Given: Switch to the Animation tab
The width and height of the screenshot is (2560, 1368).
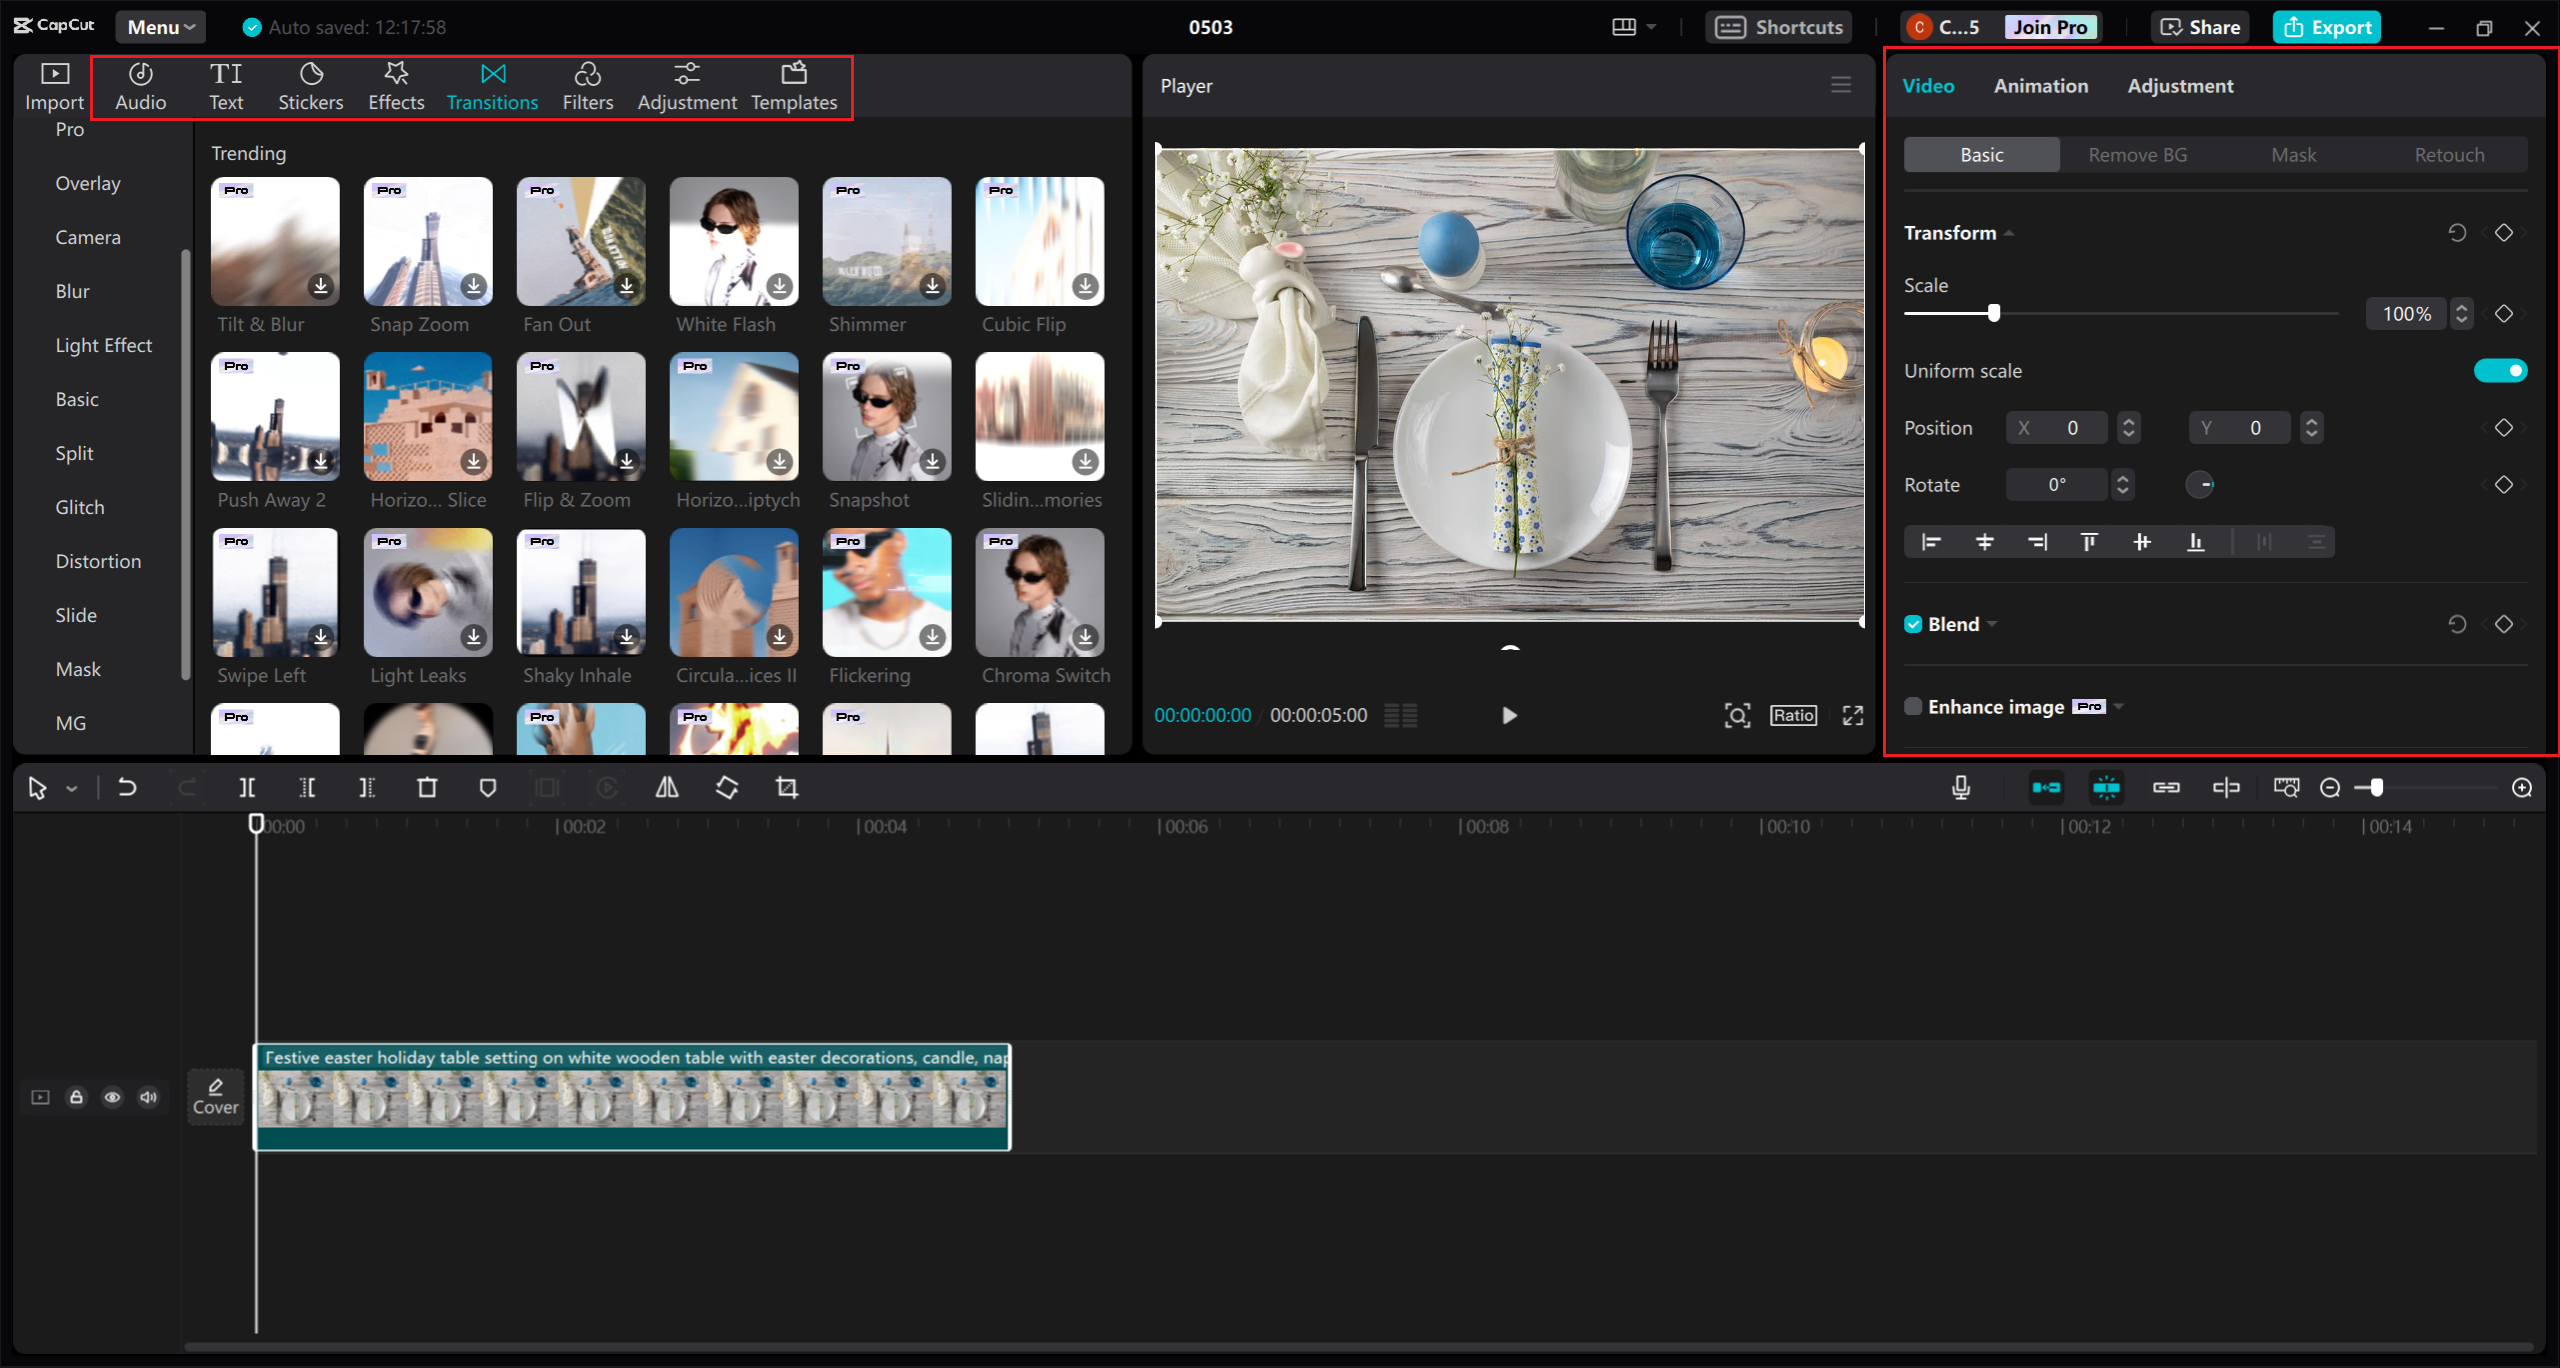Looking at the screenshot, I should (x=2039, y=85).
